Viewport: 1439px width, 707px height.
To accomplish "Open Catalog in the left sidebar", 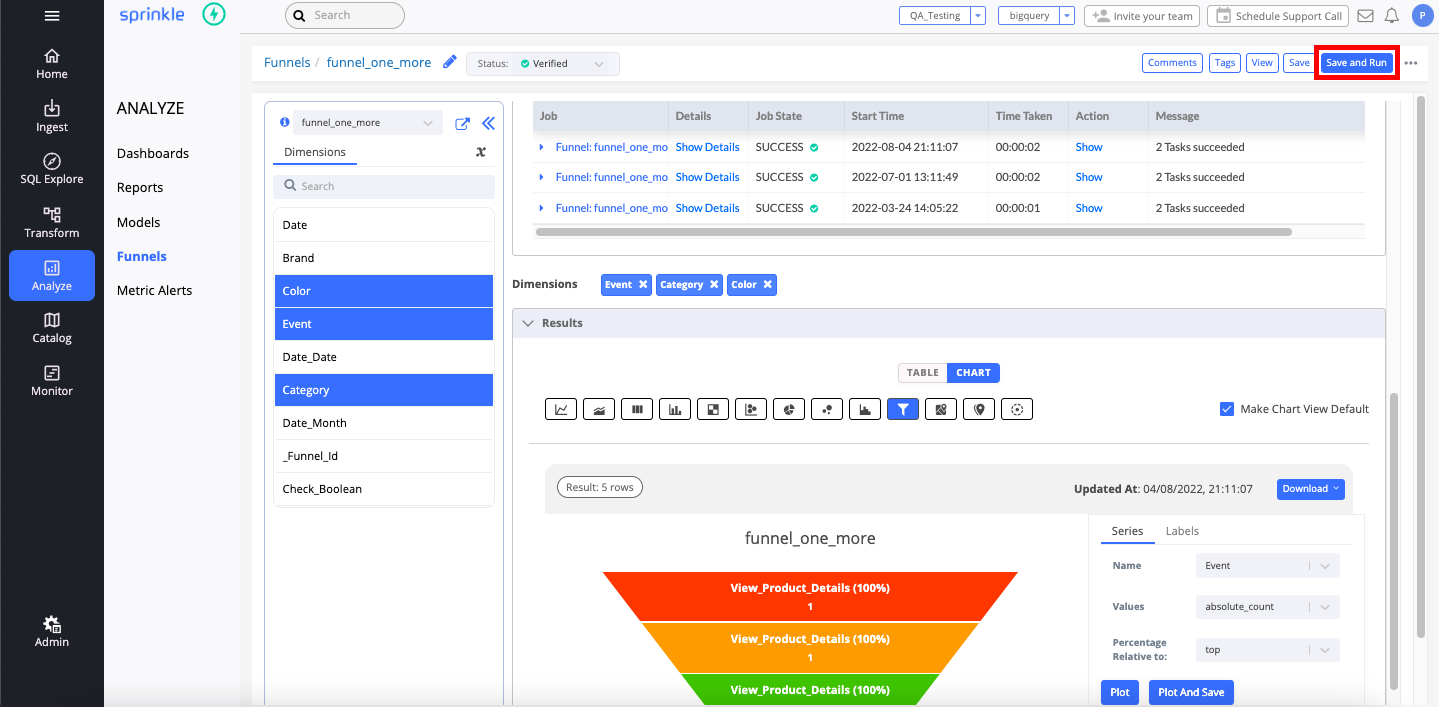I will [52, 328].
